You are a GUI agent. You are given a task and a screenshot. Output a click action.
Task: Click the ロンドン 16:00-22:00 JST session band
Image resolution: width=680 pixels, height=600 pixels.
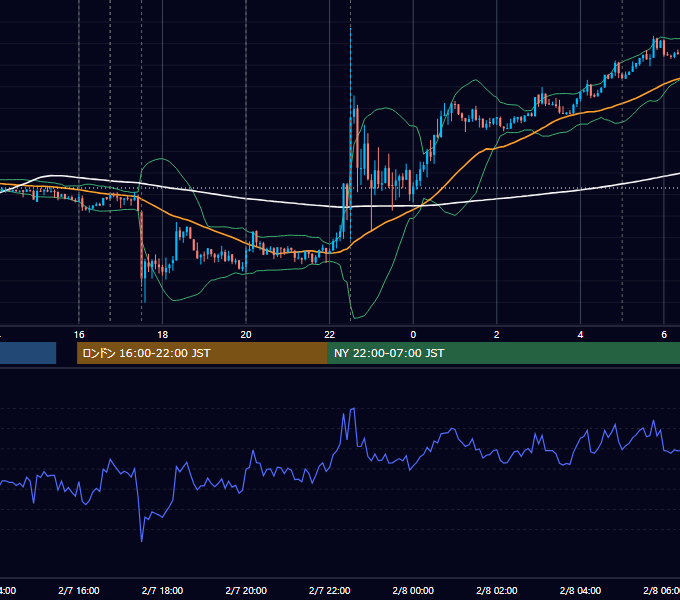[x=202, y=353]
